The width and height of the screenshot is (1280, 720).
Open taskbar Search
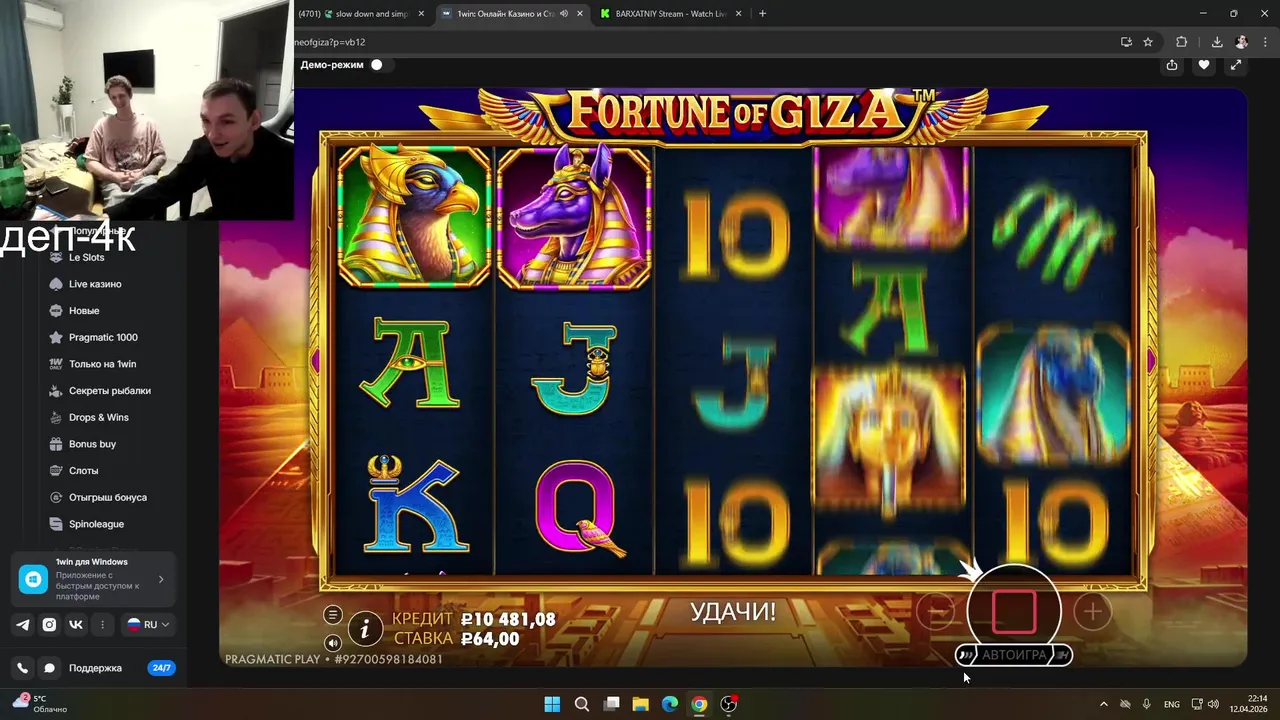582,704
